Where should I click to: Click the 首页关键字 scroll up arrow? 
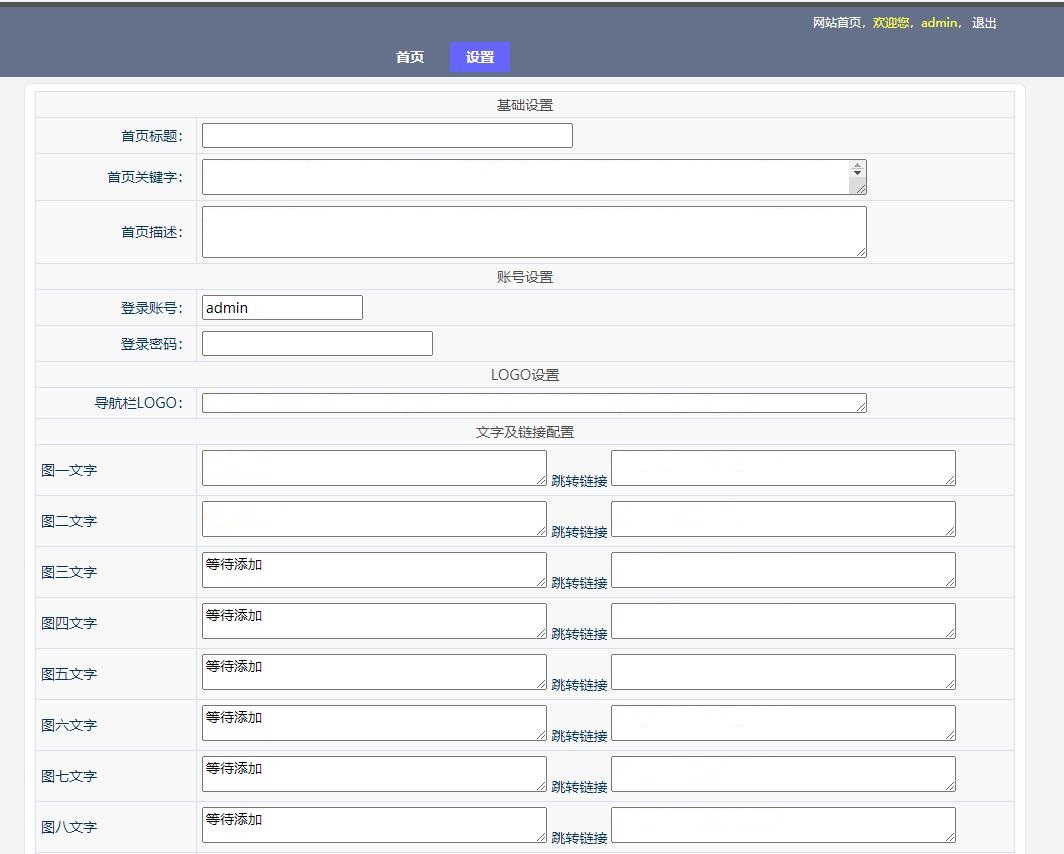pyautogui.click(x=857, y=166)
